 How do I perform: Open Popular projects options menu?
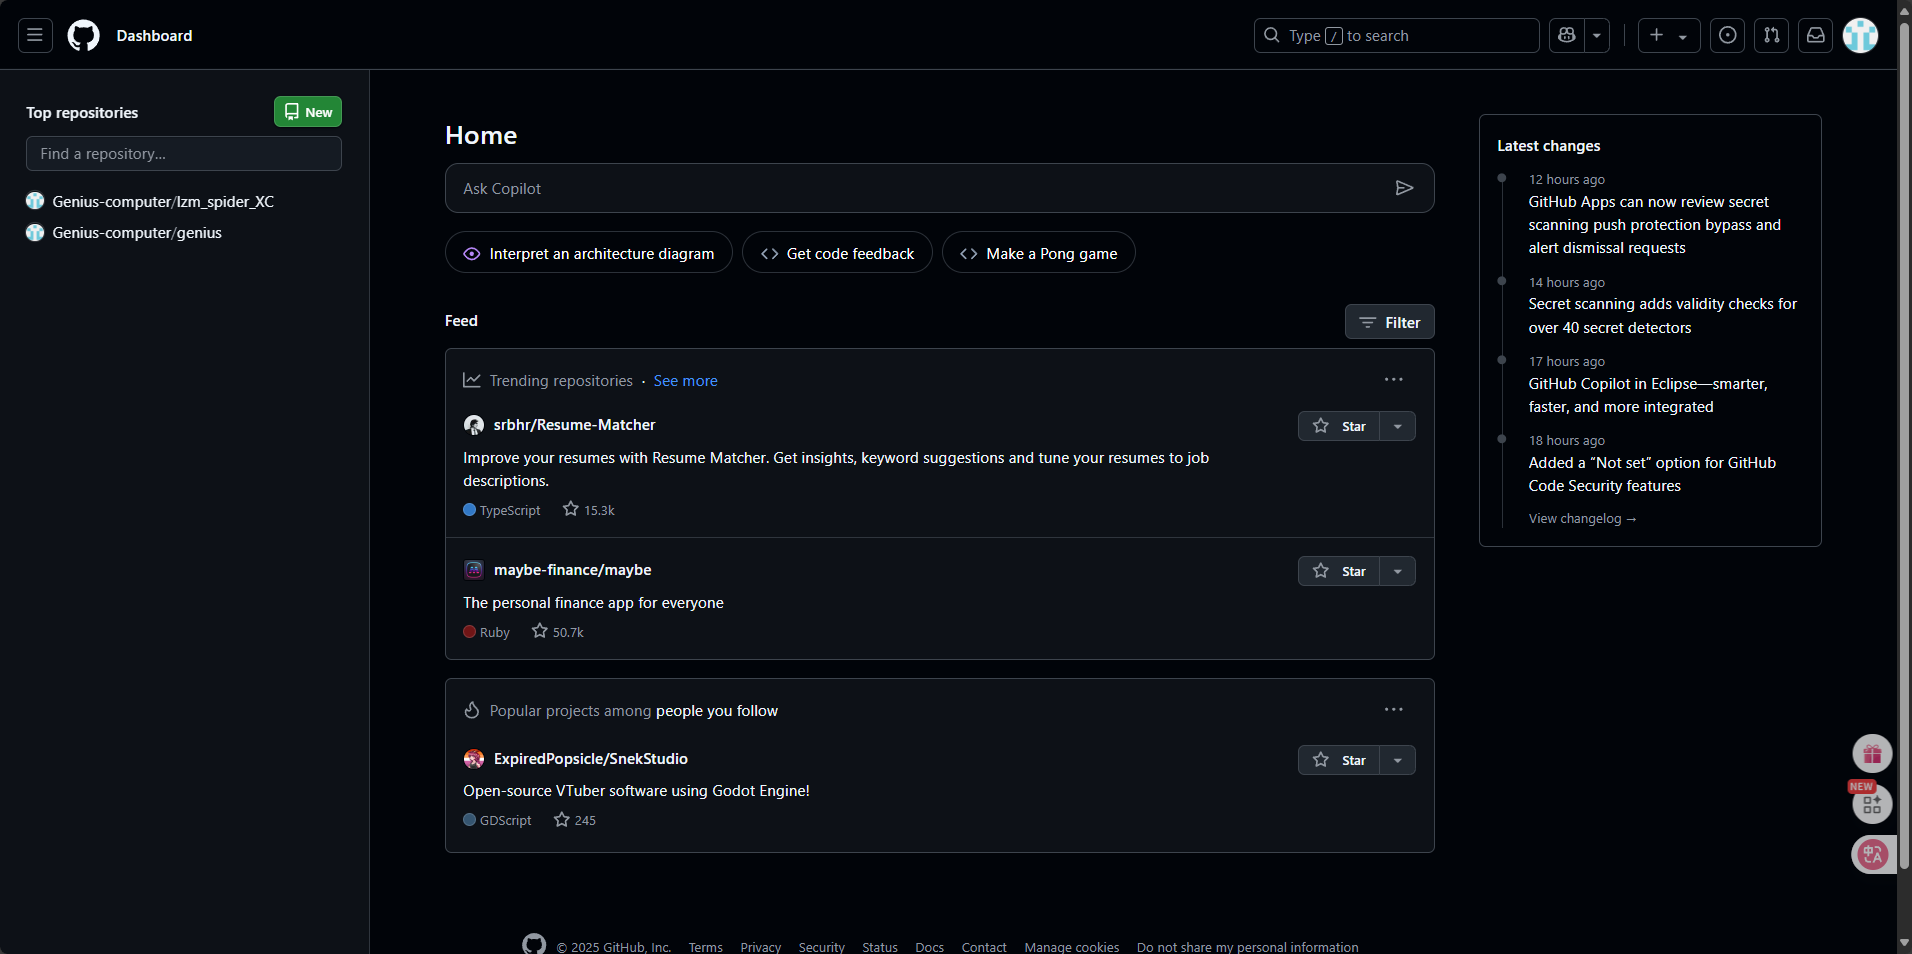tap(1393, 710)
